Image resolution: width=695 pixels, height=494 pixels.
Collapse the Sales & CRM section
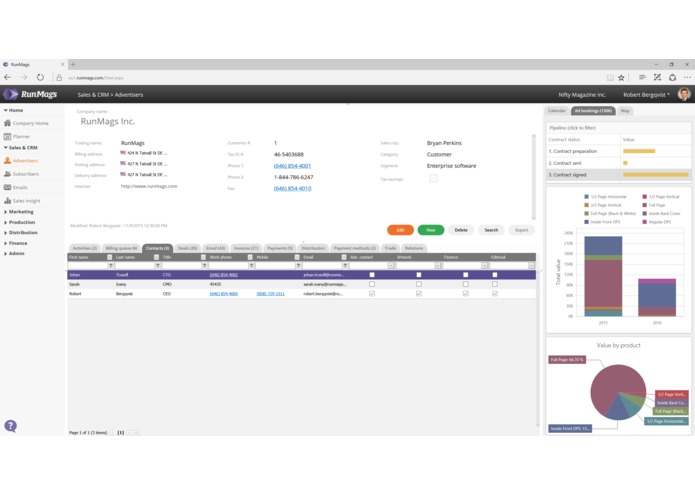[x=6, y=148]
